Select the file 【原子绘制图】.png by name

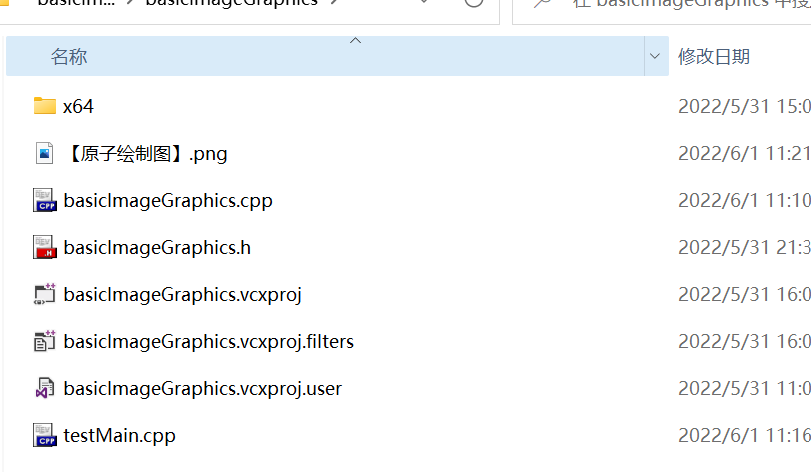click(x=146, y=154)
